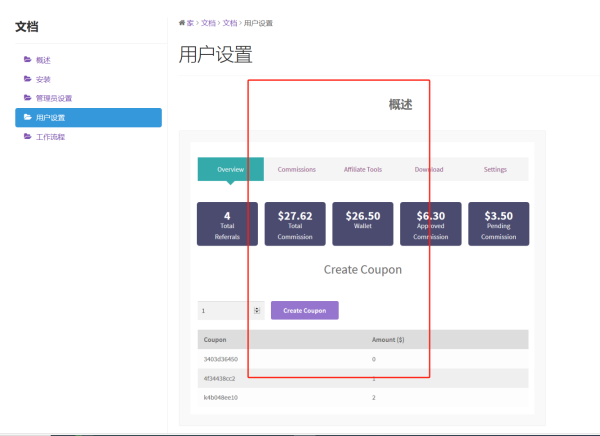Click the open folder icon beside 用户设置
600x436 pixels.
[x=28, y=117]
